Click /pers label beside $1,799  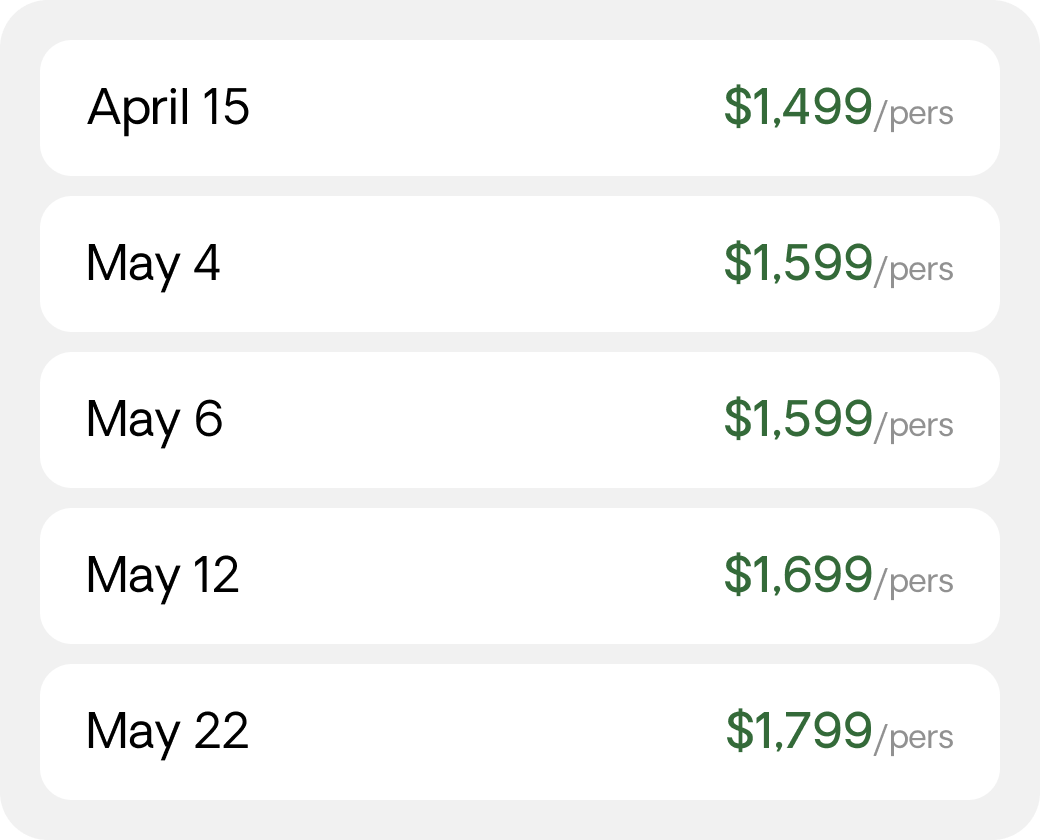(913, 738)
